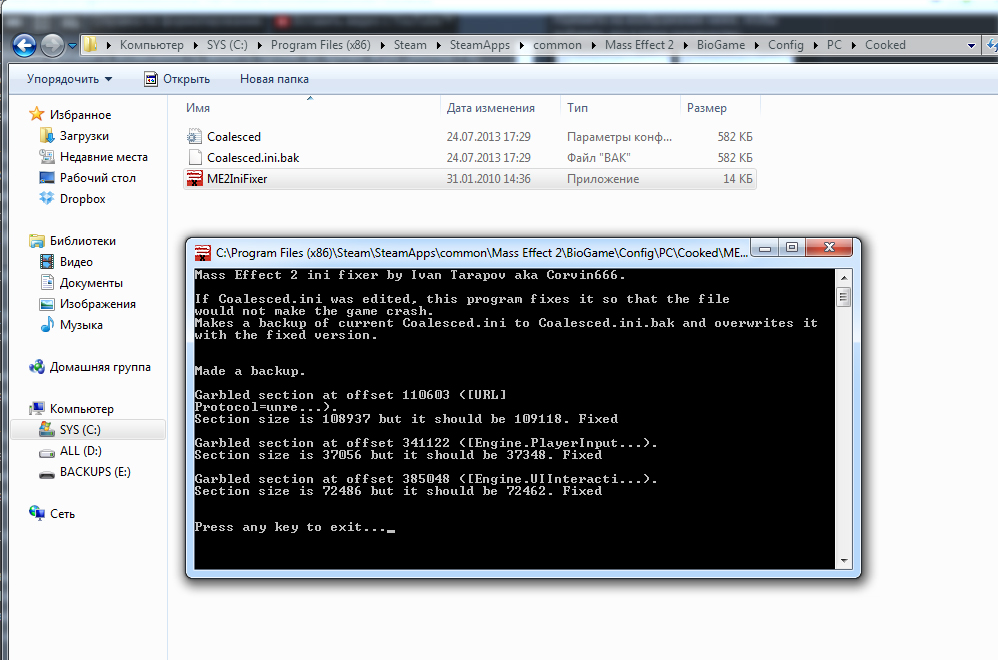This screenshot has height=660, width=998.
Task: Open Избранное in the navigation pane
Action: point(80,115)
